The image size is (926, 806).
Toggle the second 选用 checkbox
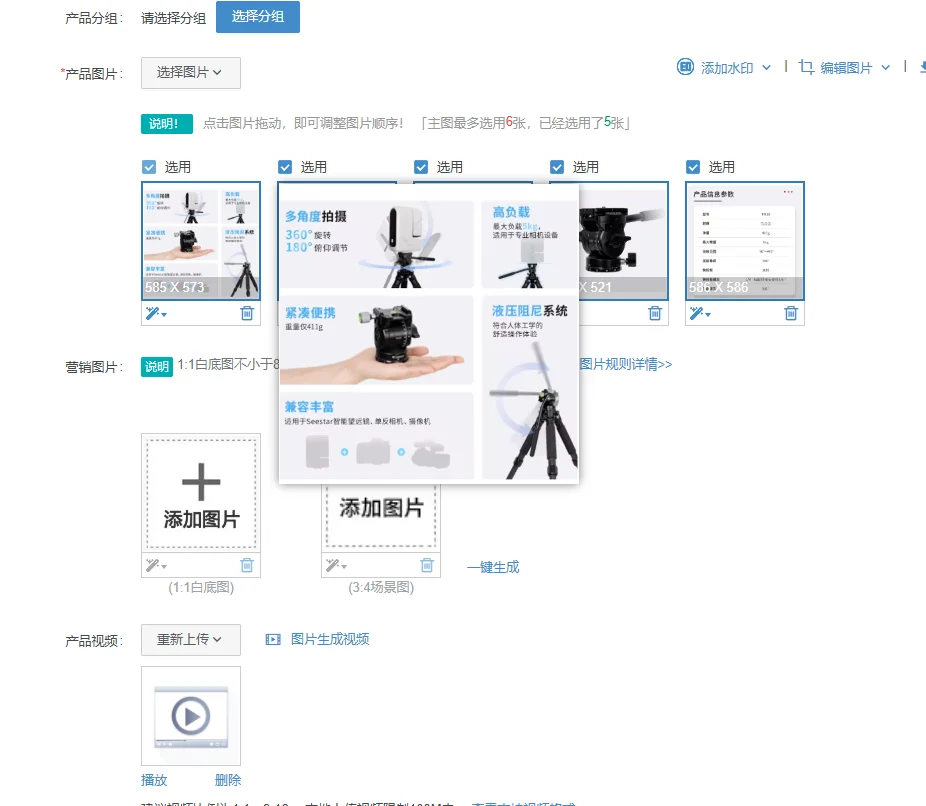click(x=285, y=167)
